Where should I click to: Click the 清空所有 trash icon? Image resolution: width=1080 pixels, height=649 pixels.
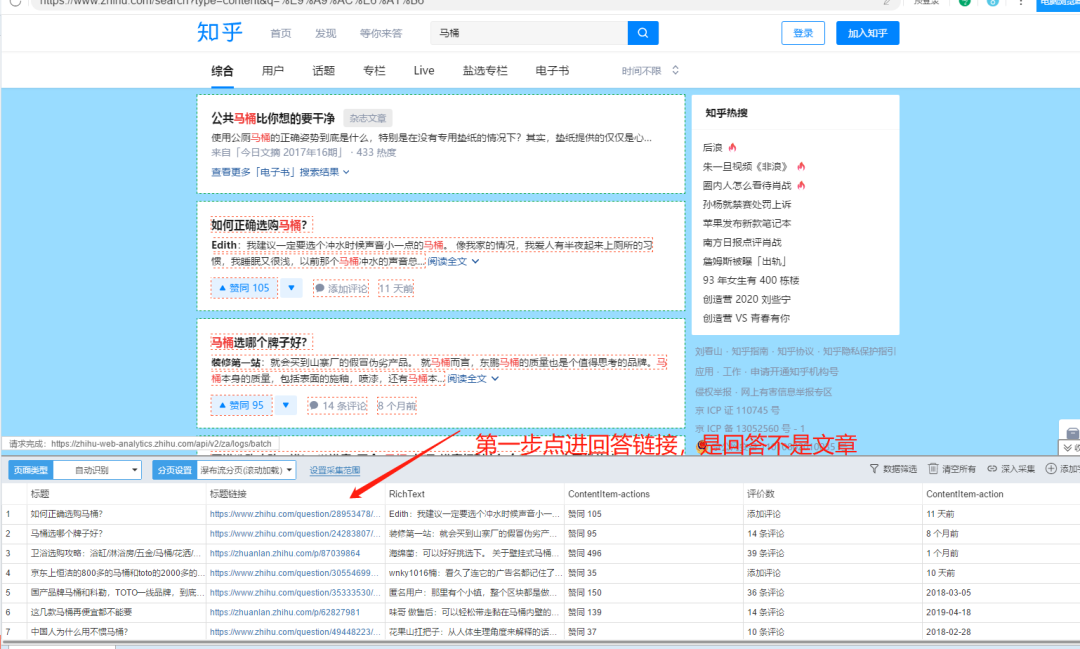pyautogui.click(x=933, y=468)
